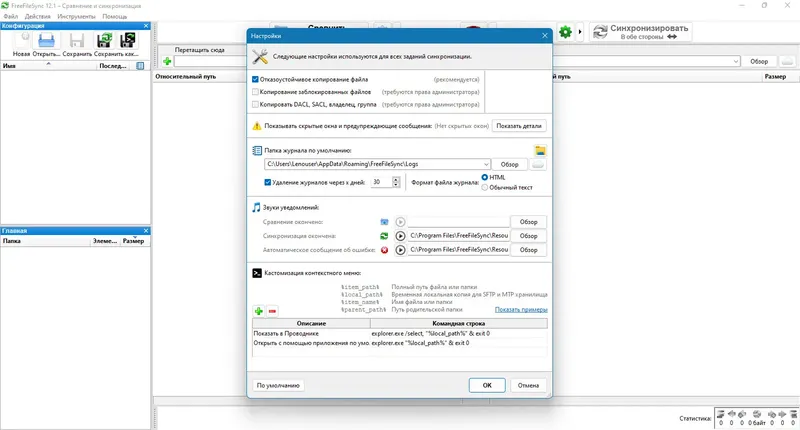800x430 pixels.
Task: Click the Открыть configuration icon
Action: 46,40
